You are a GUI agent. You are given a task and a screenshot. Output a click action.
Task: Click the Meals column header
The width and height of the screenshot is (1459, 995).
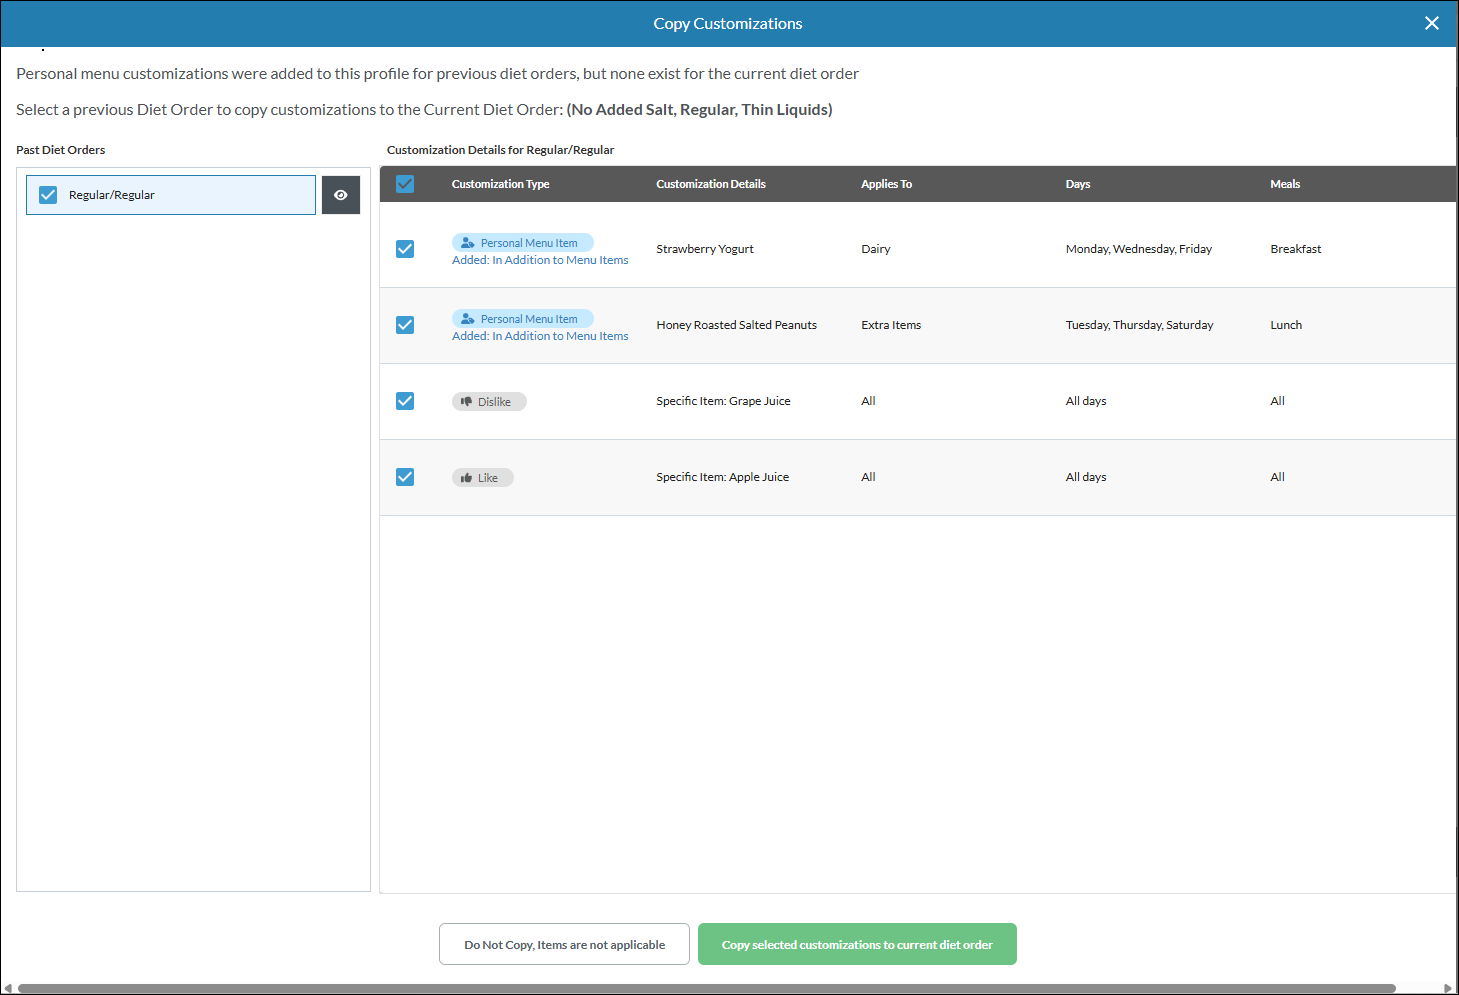coord(1286,184)
